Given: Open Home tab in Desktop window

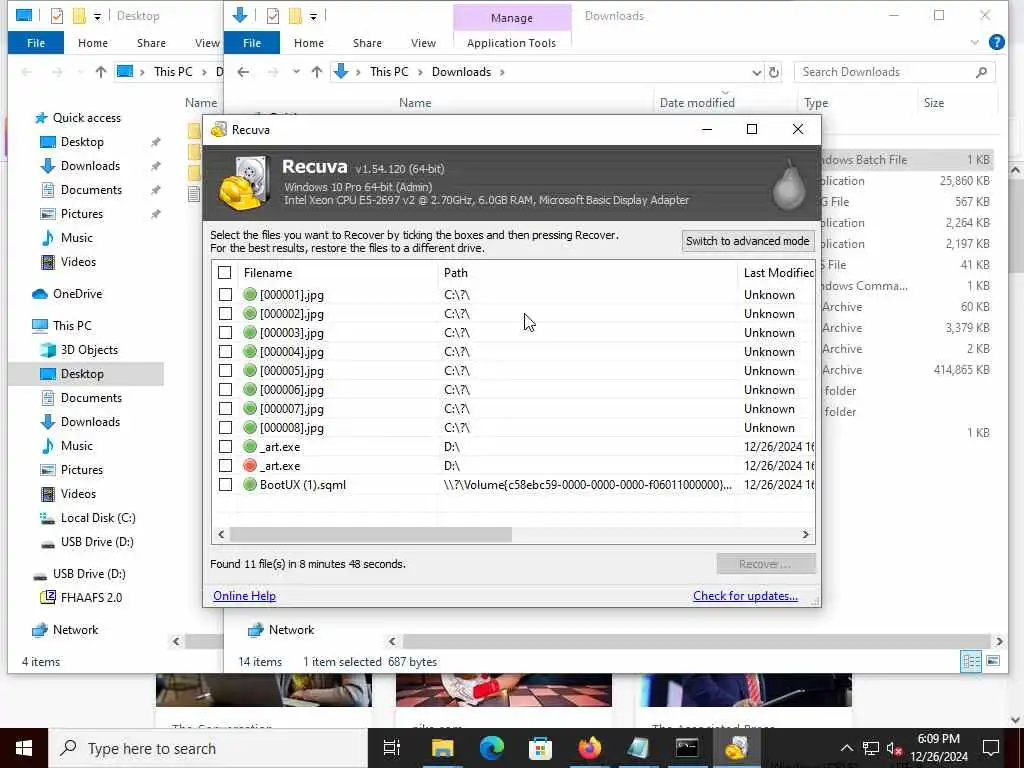Looking at the screenshot, I should 93,43.
